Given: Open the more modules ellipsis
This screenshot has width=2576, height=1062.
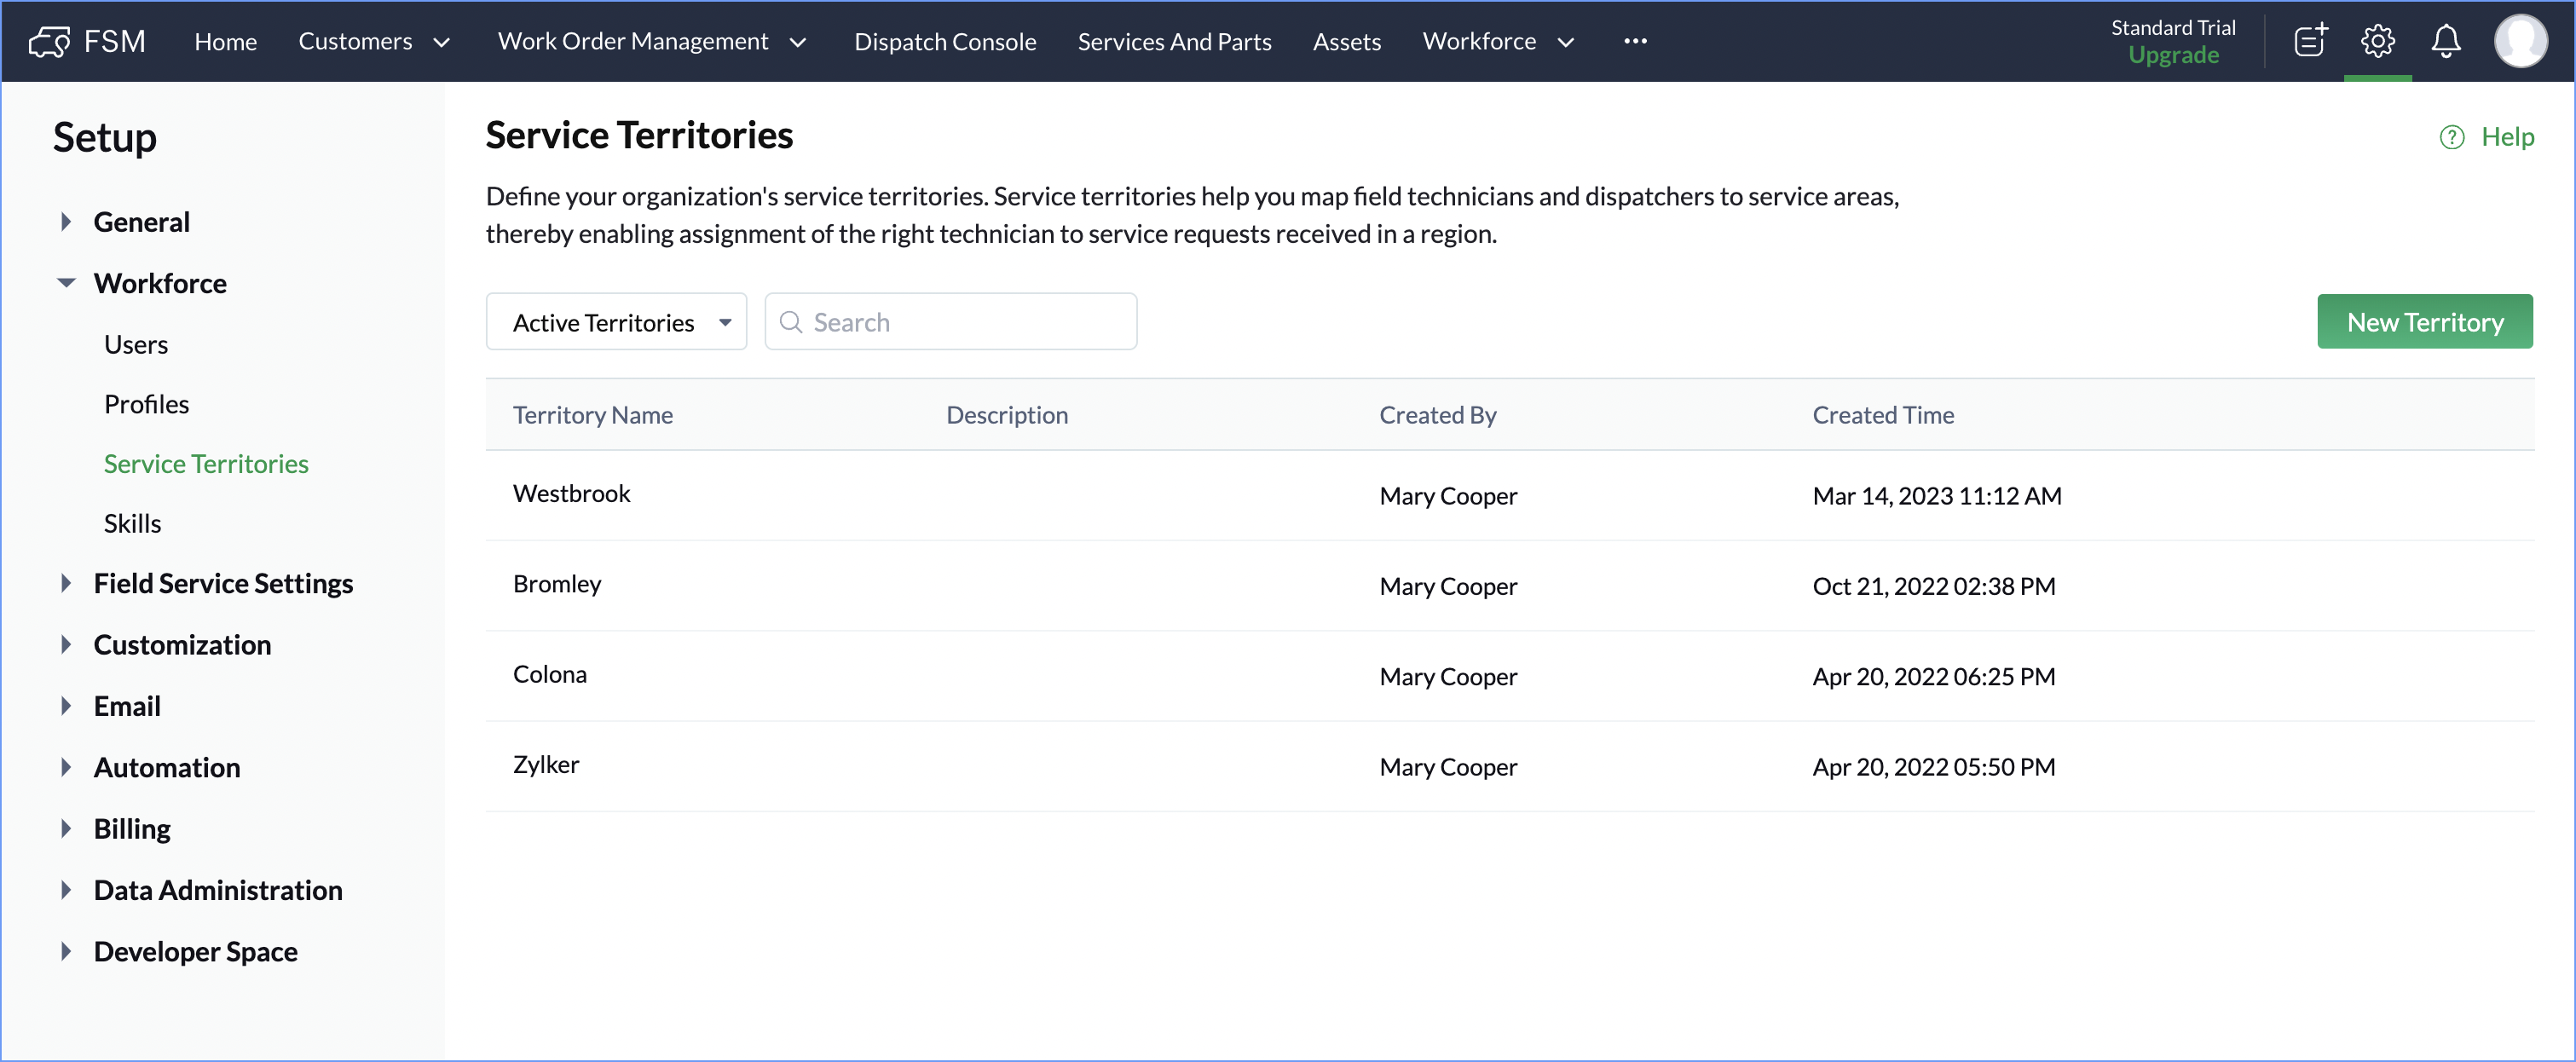Looking at the screenshot, I should 1635,41.
